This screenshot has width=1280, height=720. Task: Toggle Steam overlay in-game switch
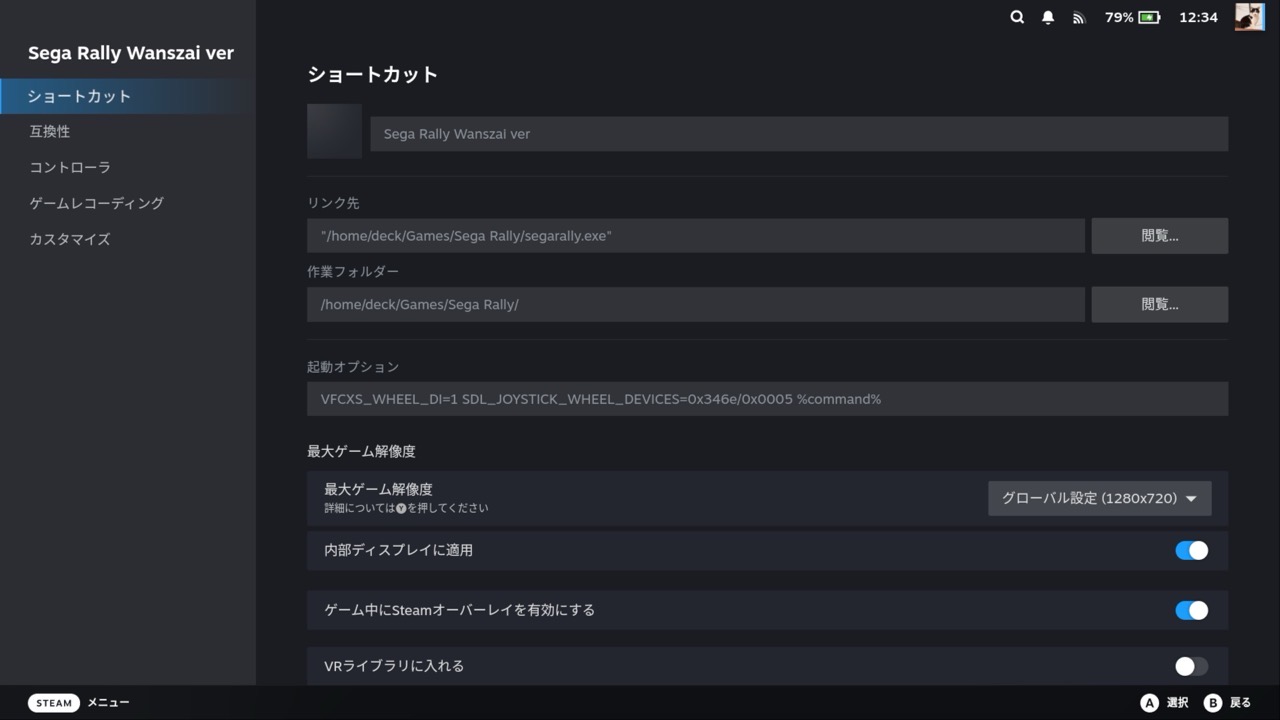[x=1191, y=610]
